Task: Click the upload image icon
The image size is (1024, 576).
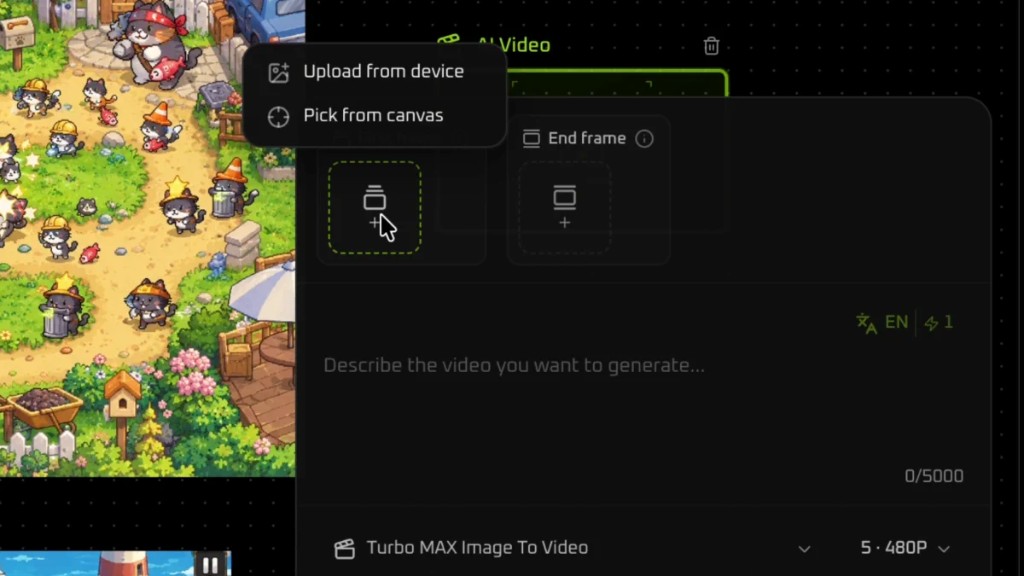Action: 279,72
